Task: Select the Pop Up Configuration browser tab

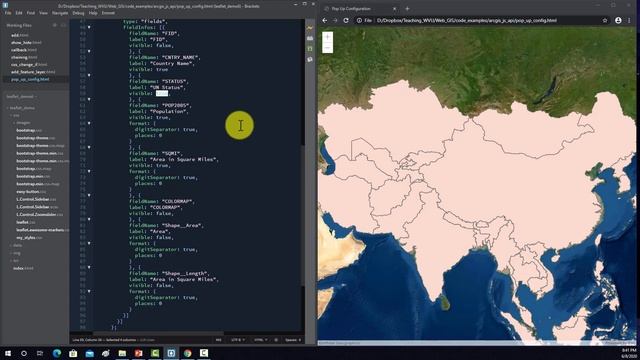Action: 359,9
